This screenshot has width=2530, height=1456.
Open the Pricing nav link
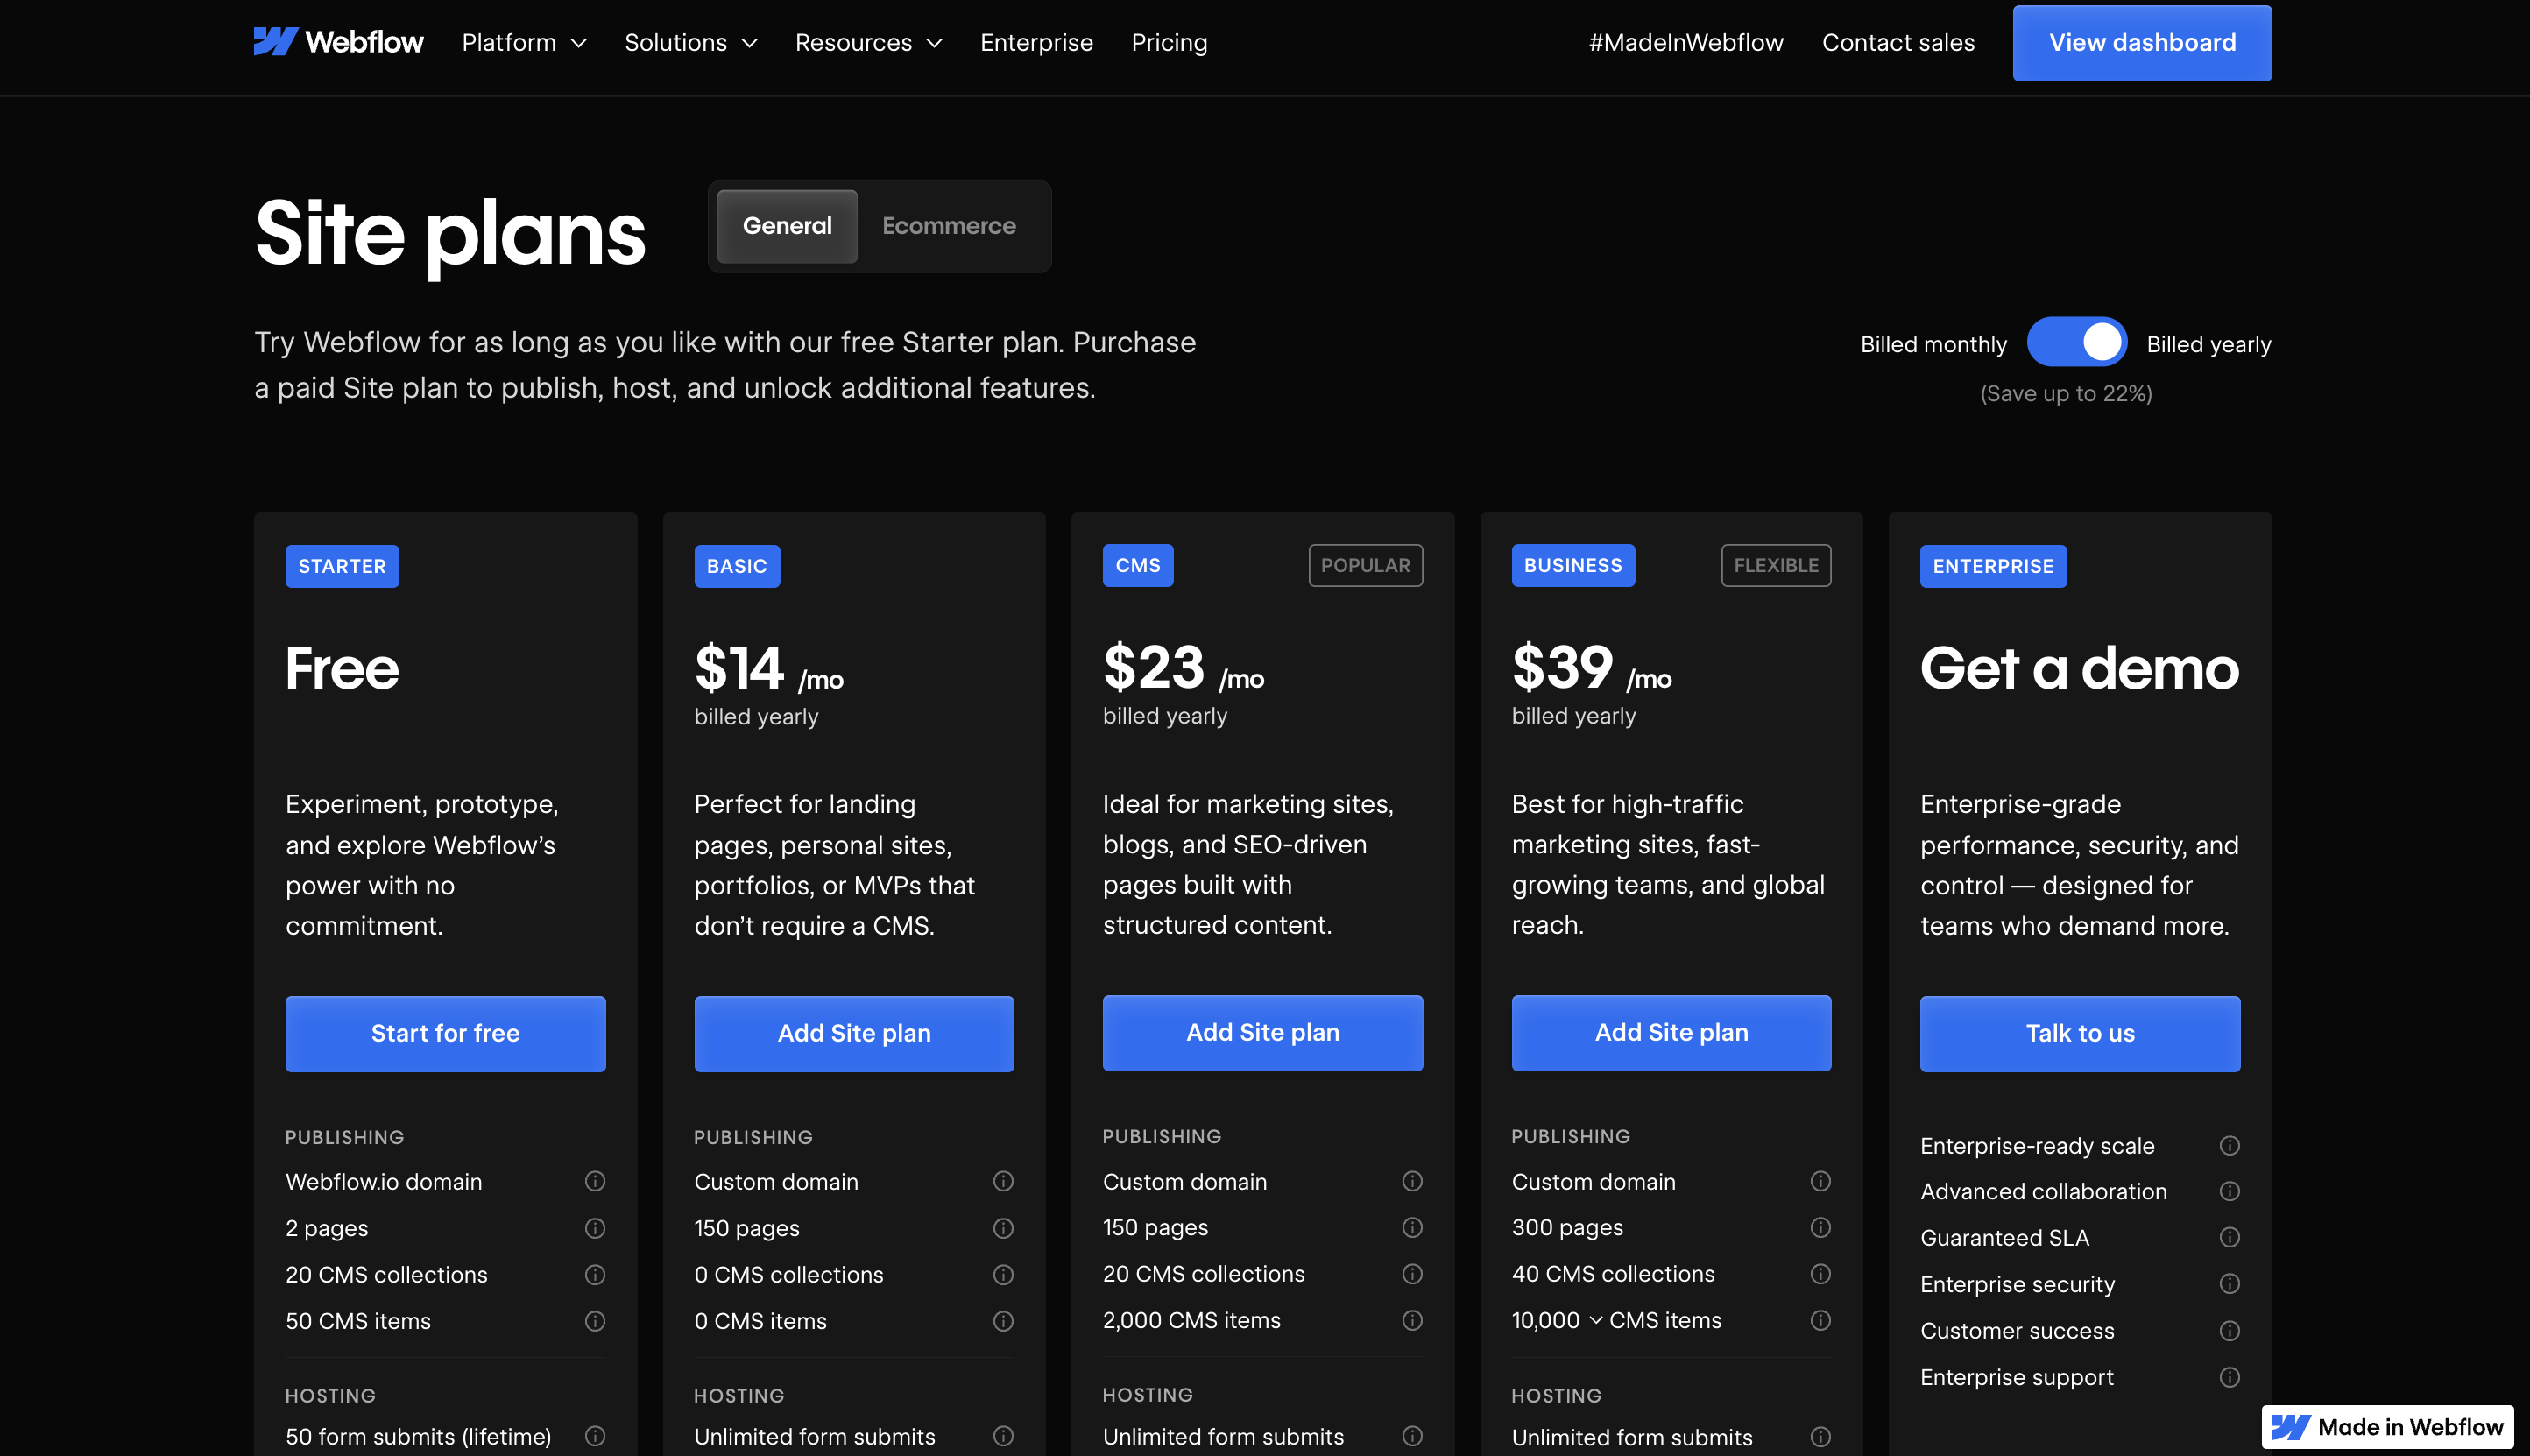(x=1169, y=42)
